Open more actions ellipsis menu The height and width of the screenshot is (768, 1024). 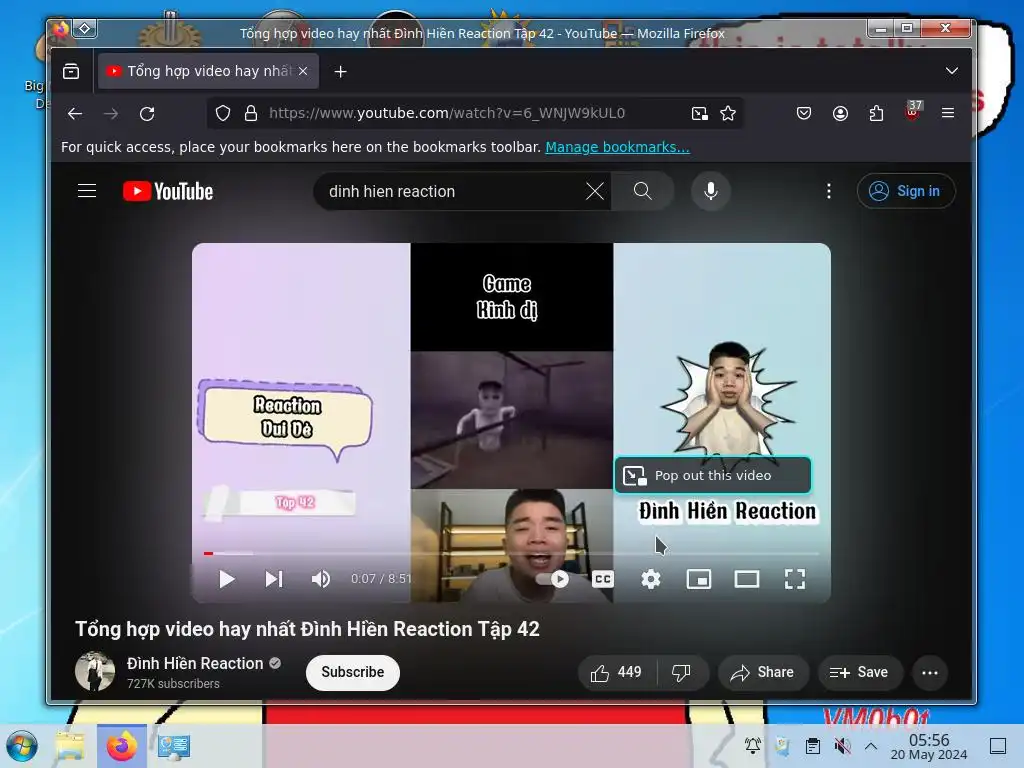930,673
